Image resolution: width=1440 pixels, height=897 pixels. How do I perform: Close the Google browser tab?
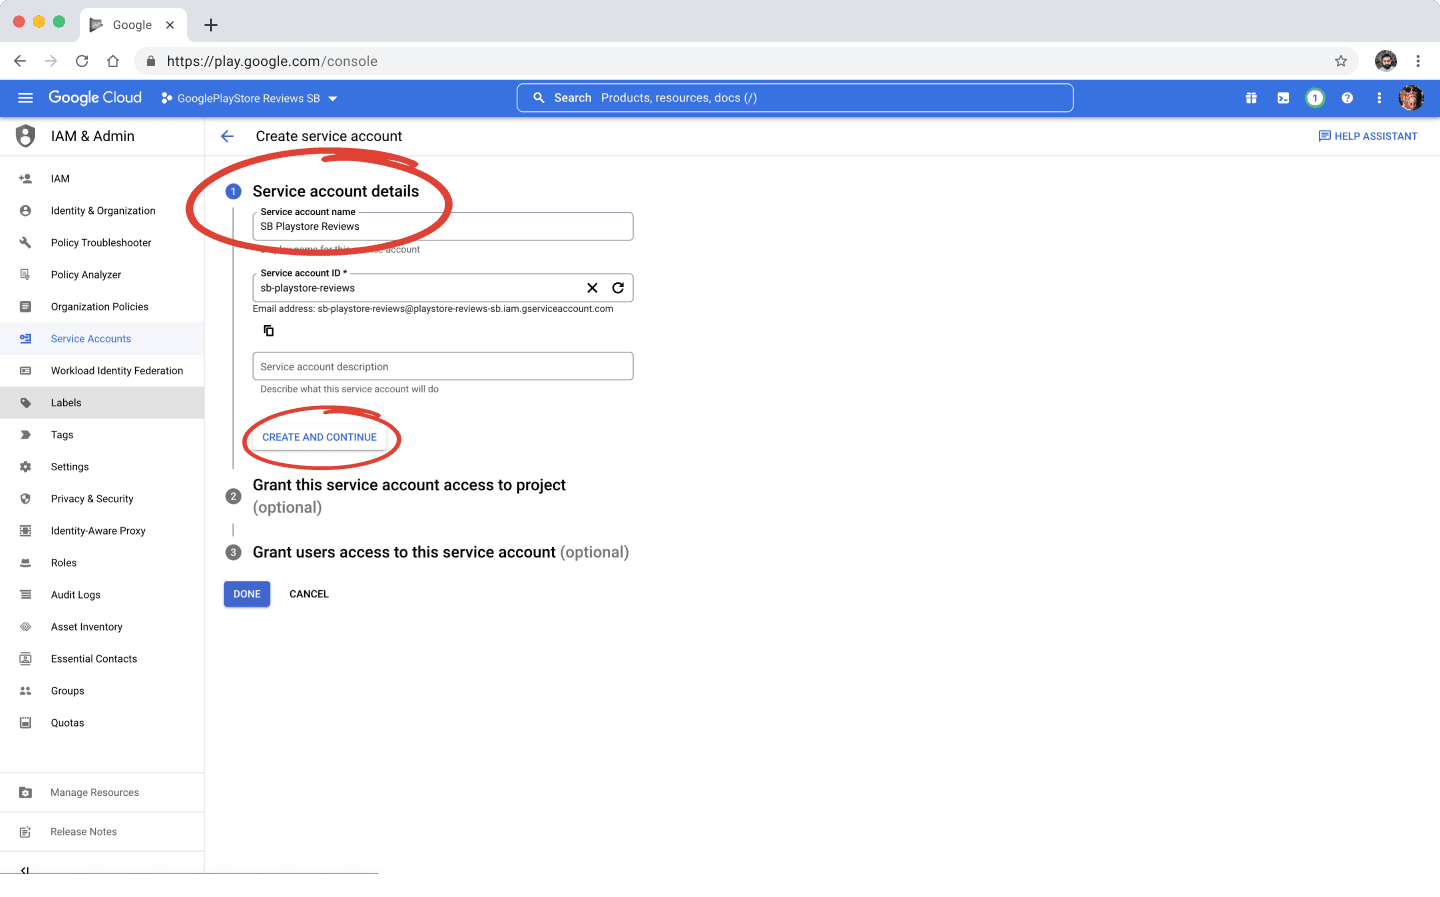pyautogui.click(x=170, y=25)
